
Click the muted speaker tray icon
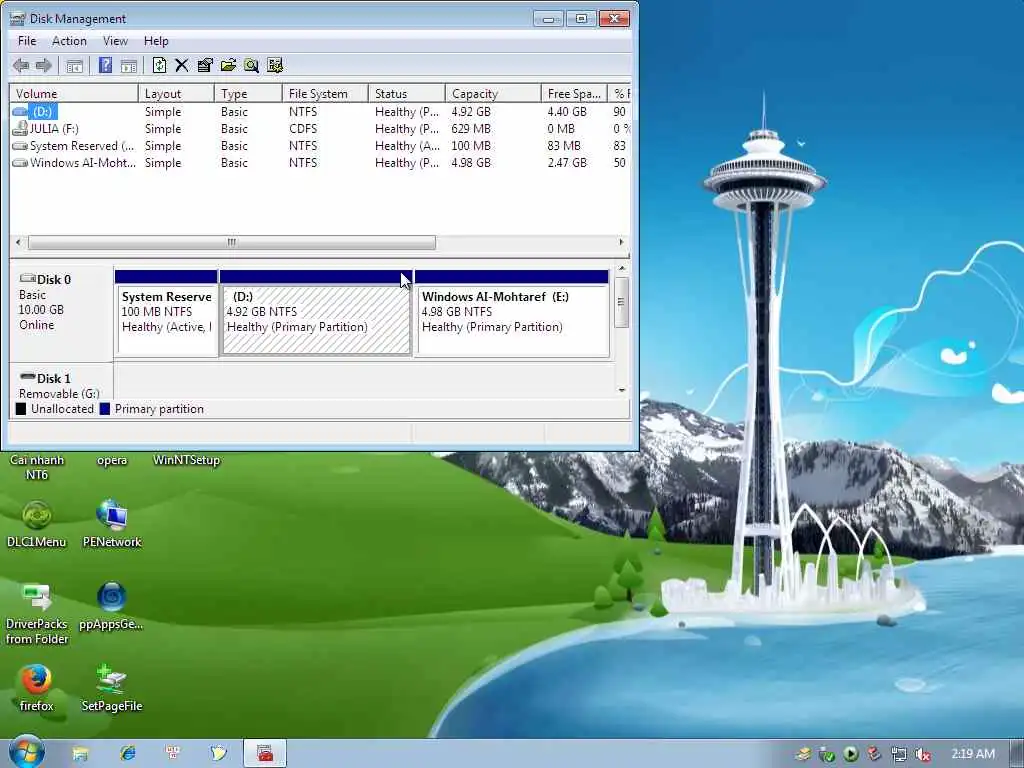[x=923, y=755]
